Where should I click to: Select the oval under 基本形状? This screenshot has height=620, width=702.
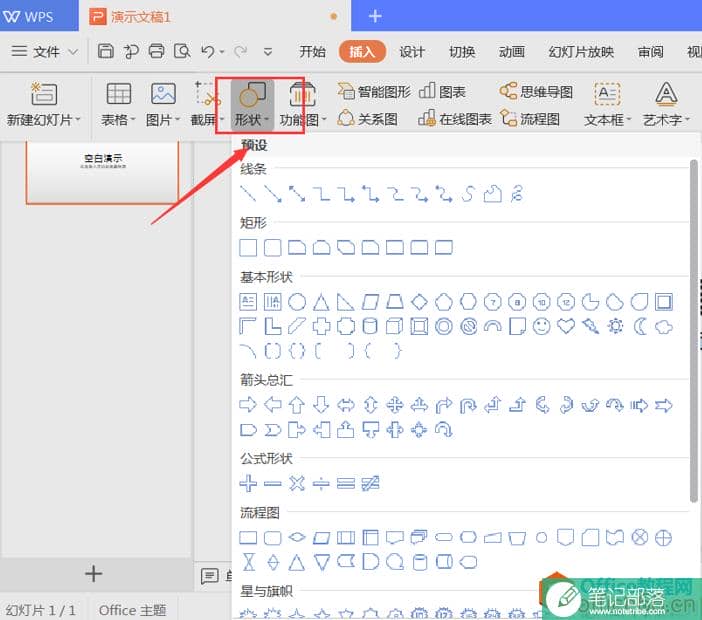(297, 302)
